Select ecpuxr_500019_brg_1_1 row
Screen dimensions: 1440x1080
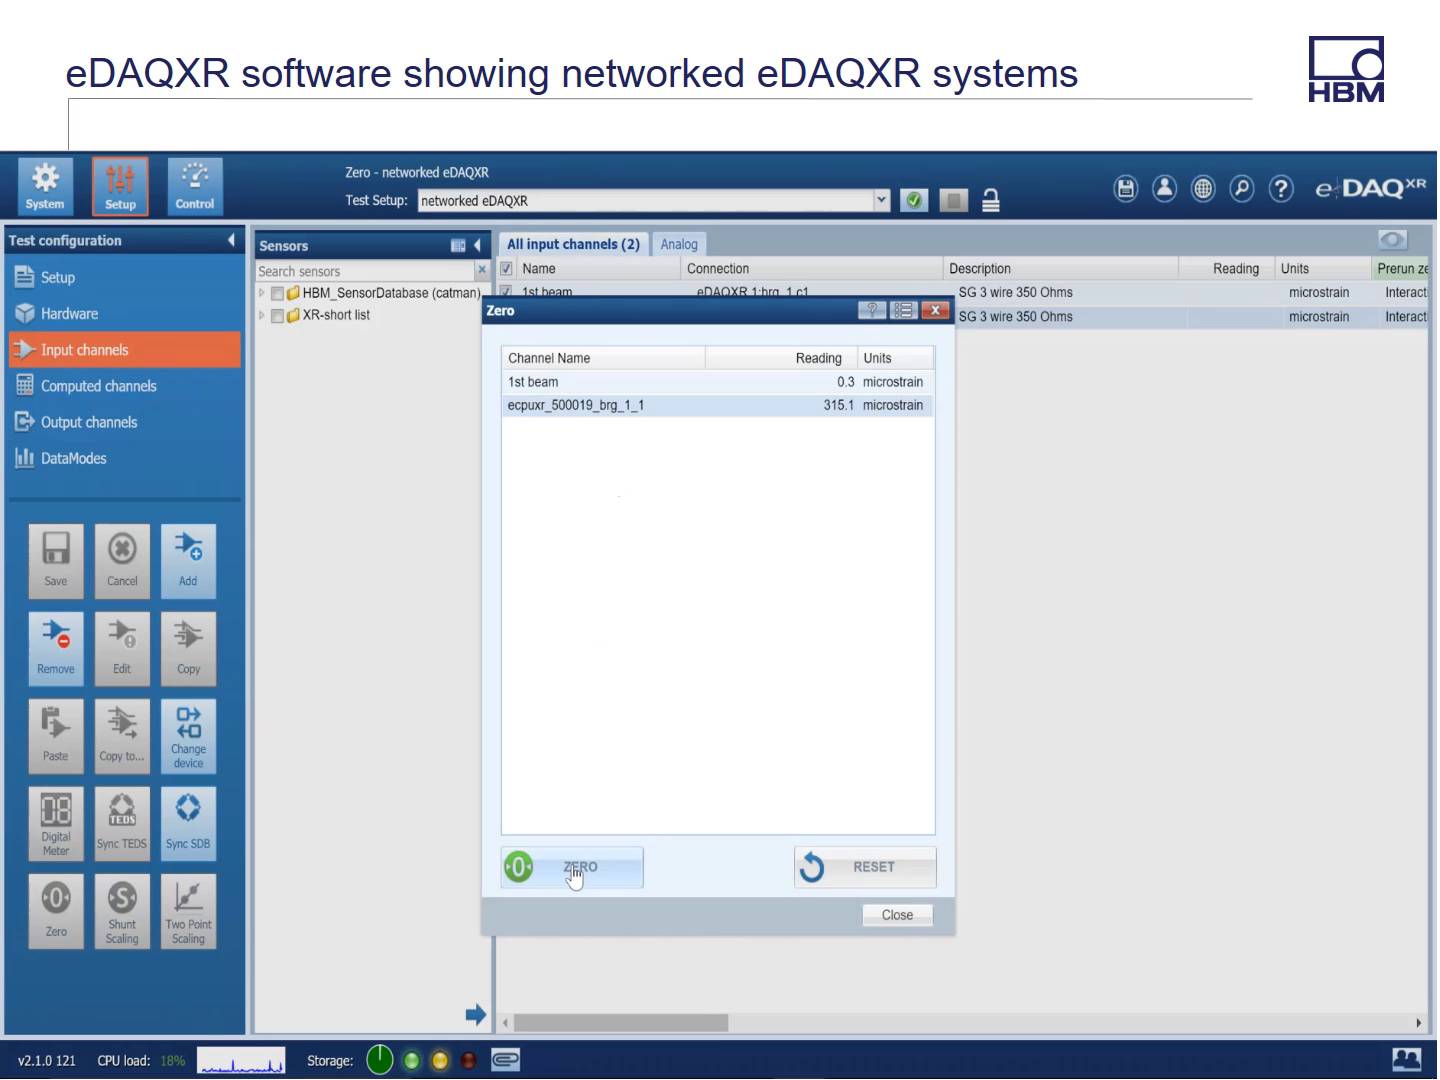718,405
